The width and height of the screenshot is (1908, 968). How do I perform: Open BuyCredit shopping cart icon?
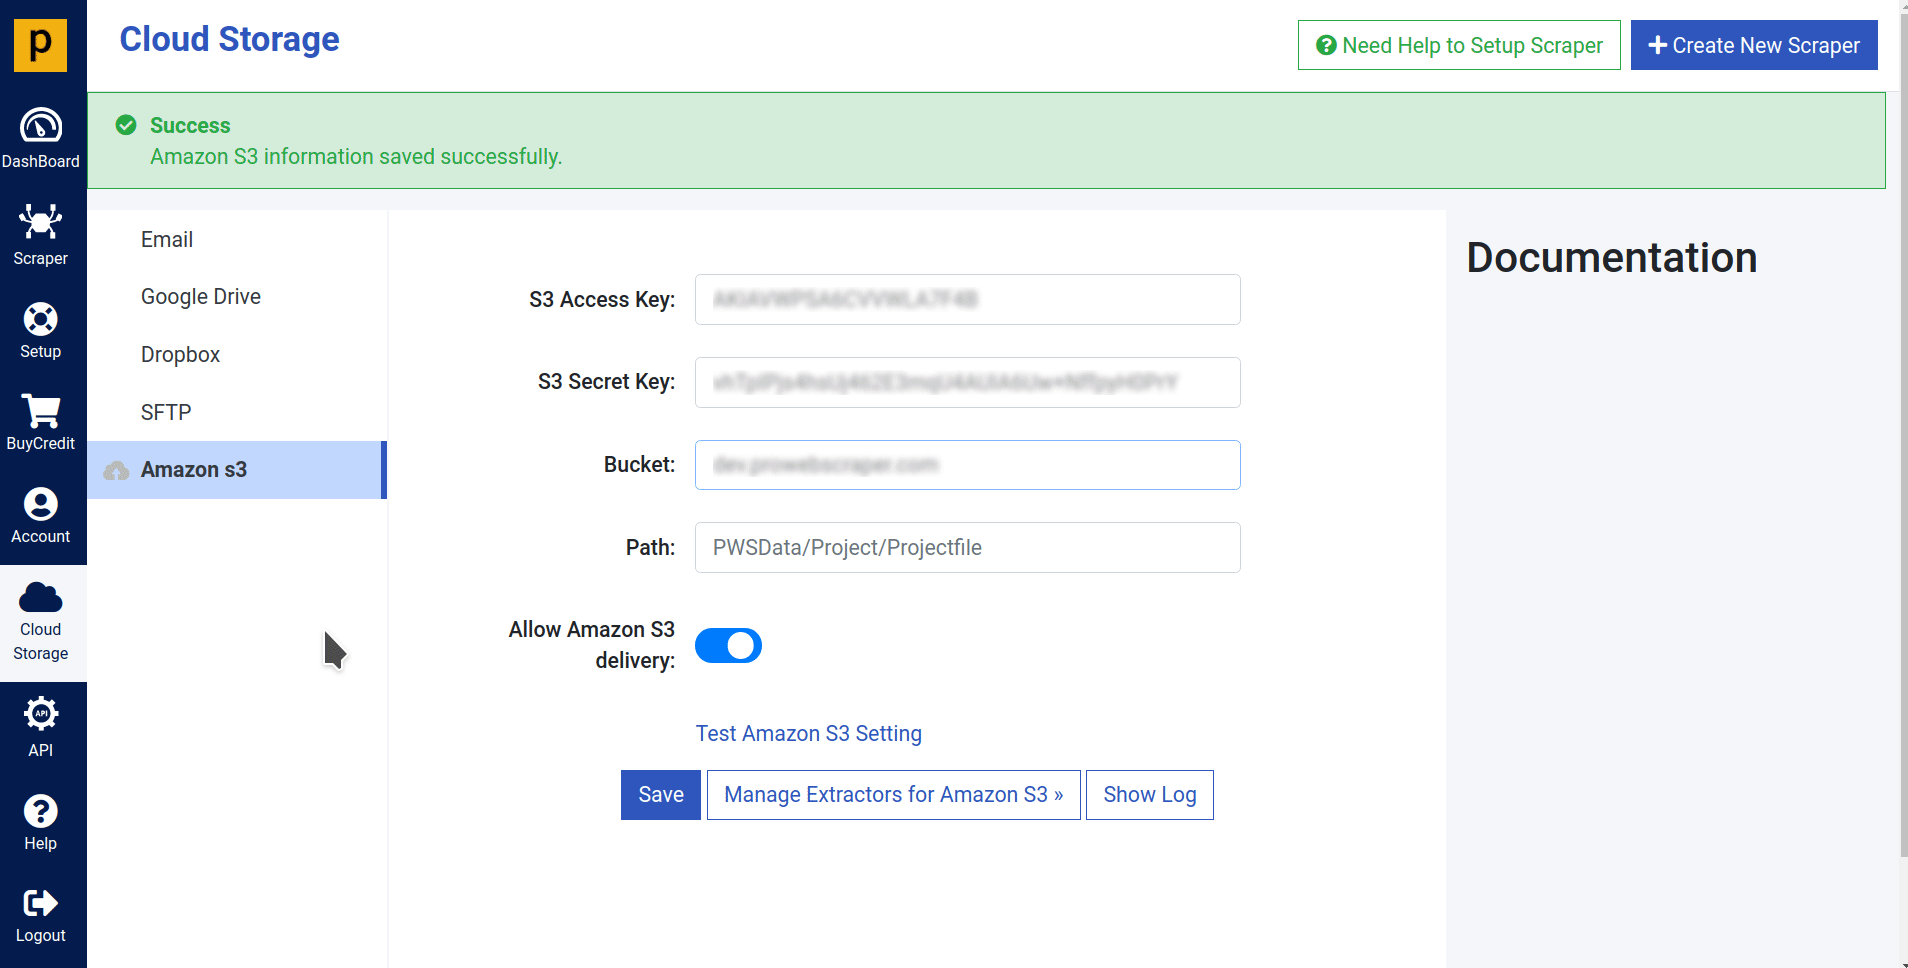click(41, 411)
